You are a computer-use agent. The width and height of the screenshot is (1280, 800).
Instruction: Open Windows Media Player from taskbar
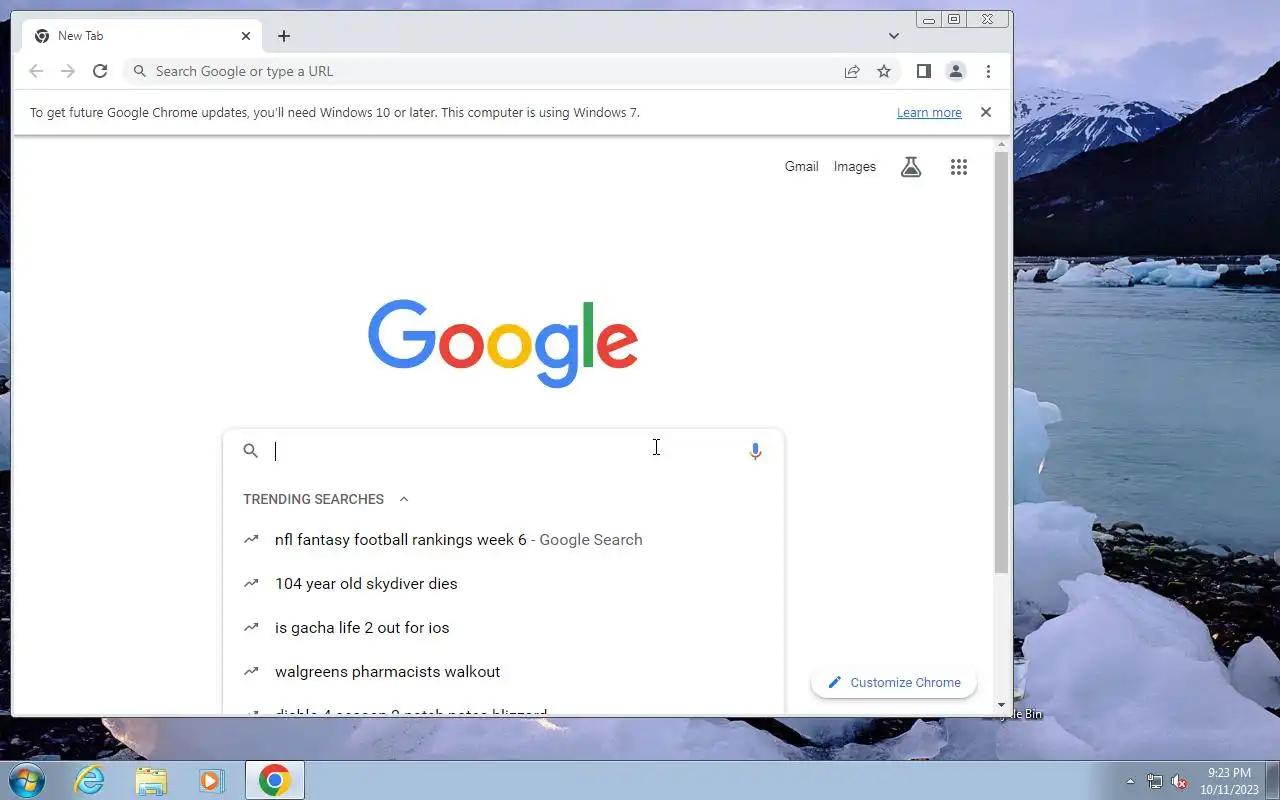pyautogui.click(x=212, y=780)
